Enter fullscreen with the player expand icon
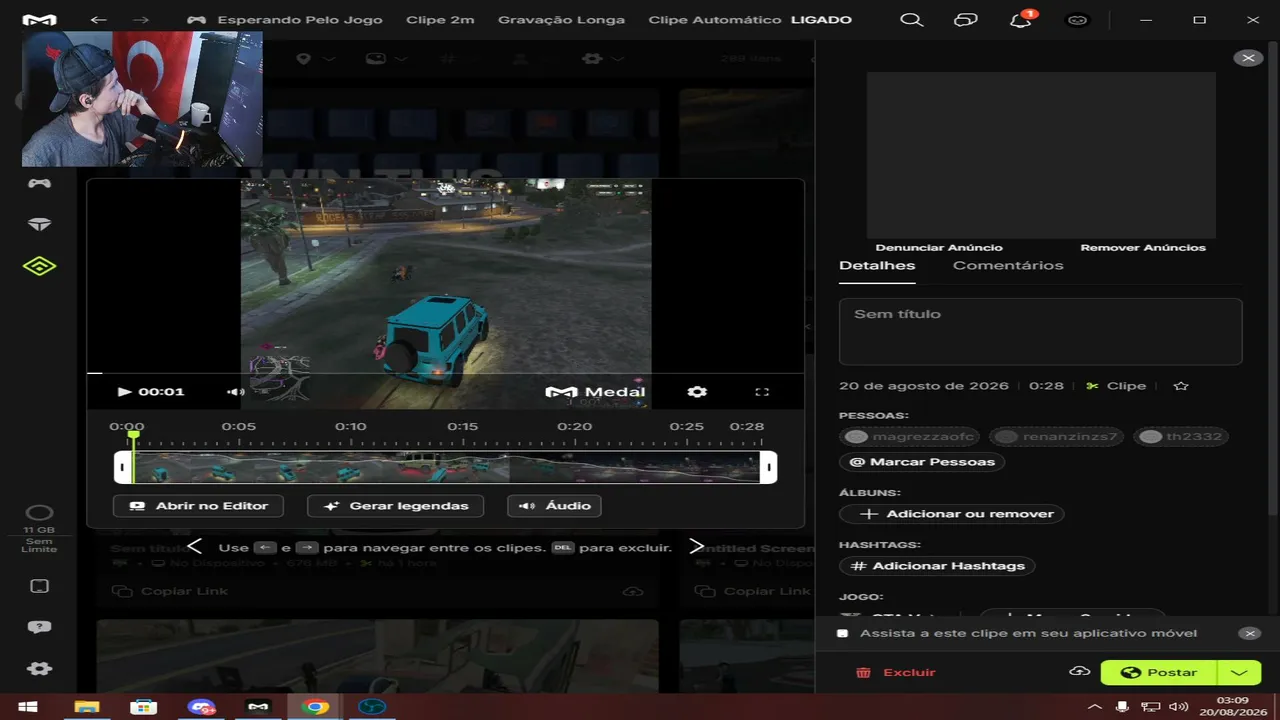The height and width of the screenshot is (720, 1280). point(762,392)
